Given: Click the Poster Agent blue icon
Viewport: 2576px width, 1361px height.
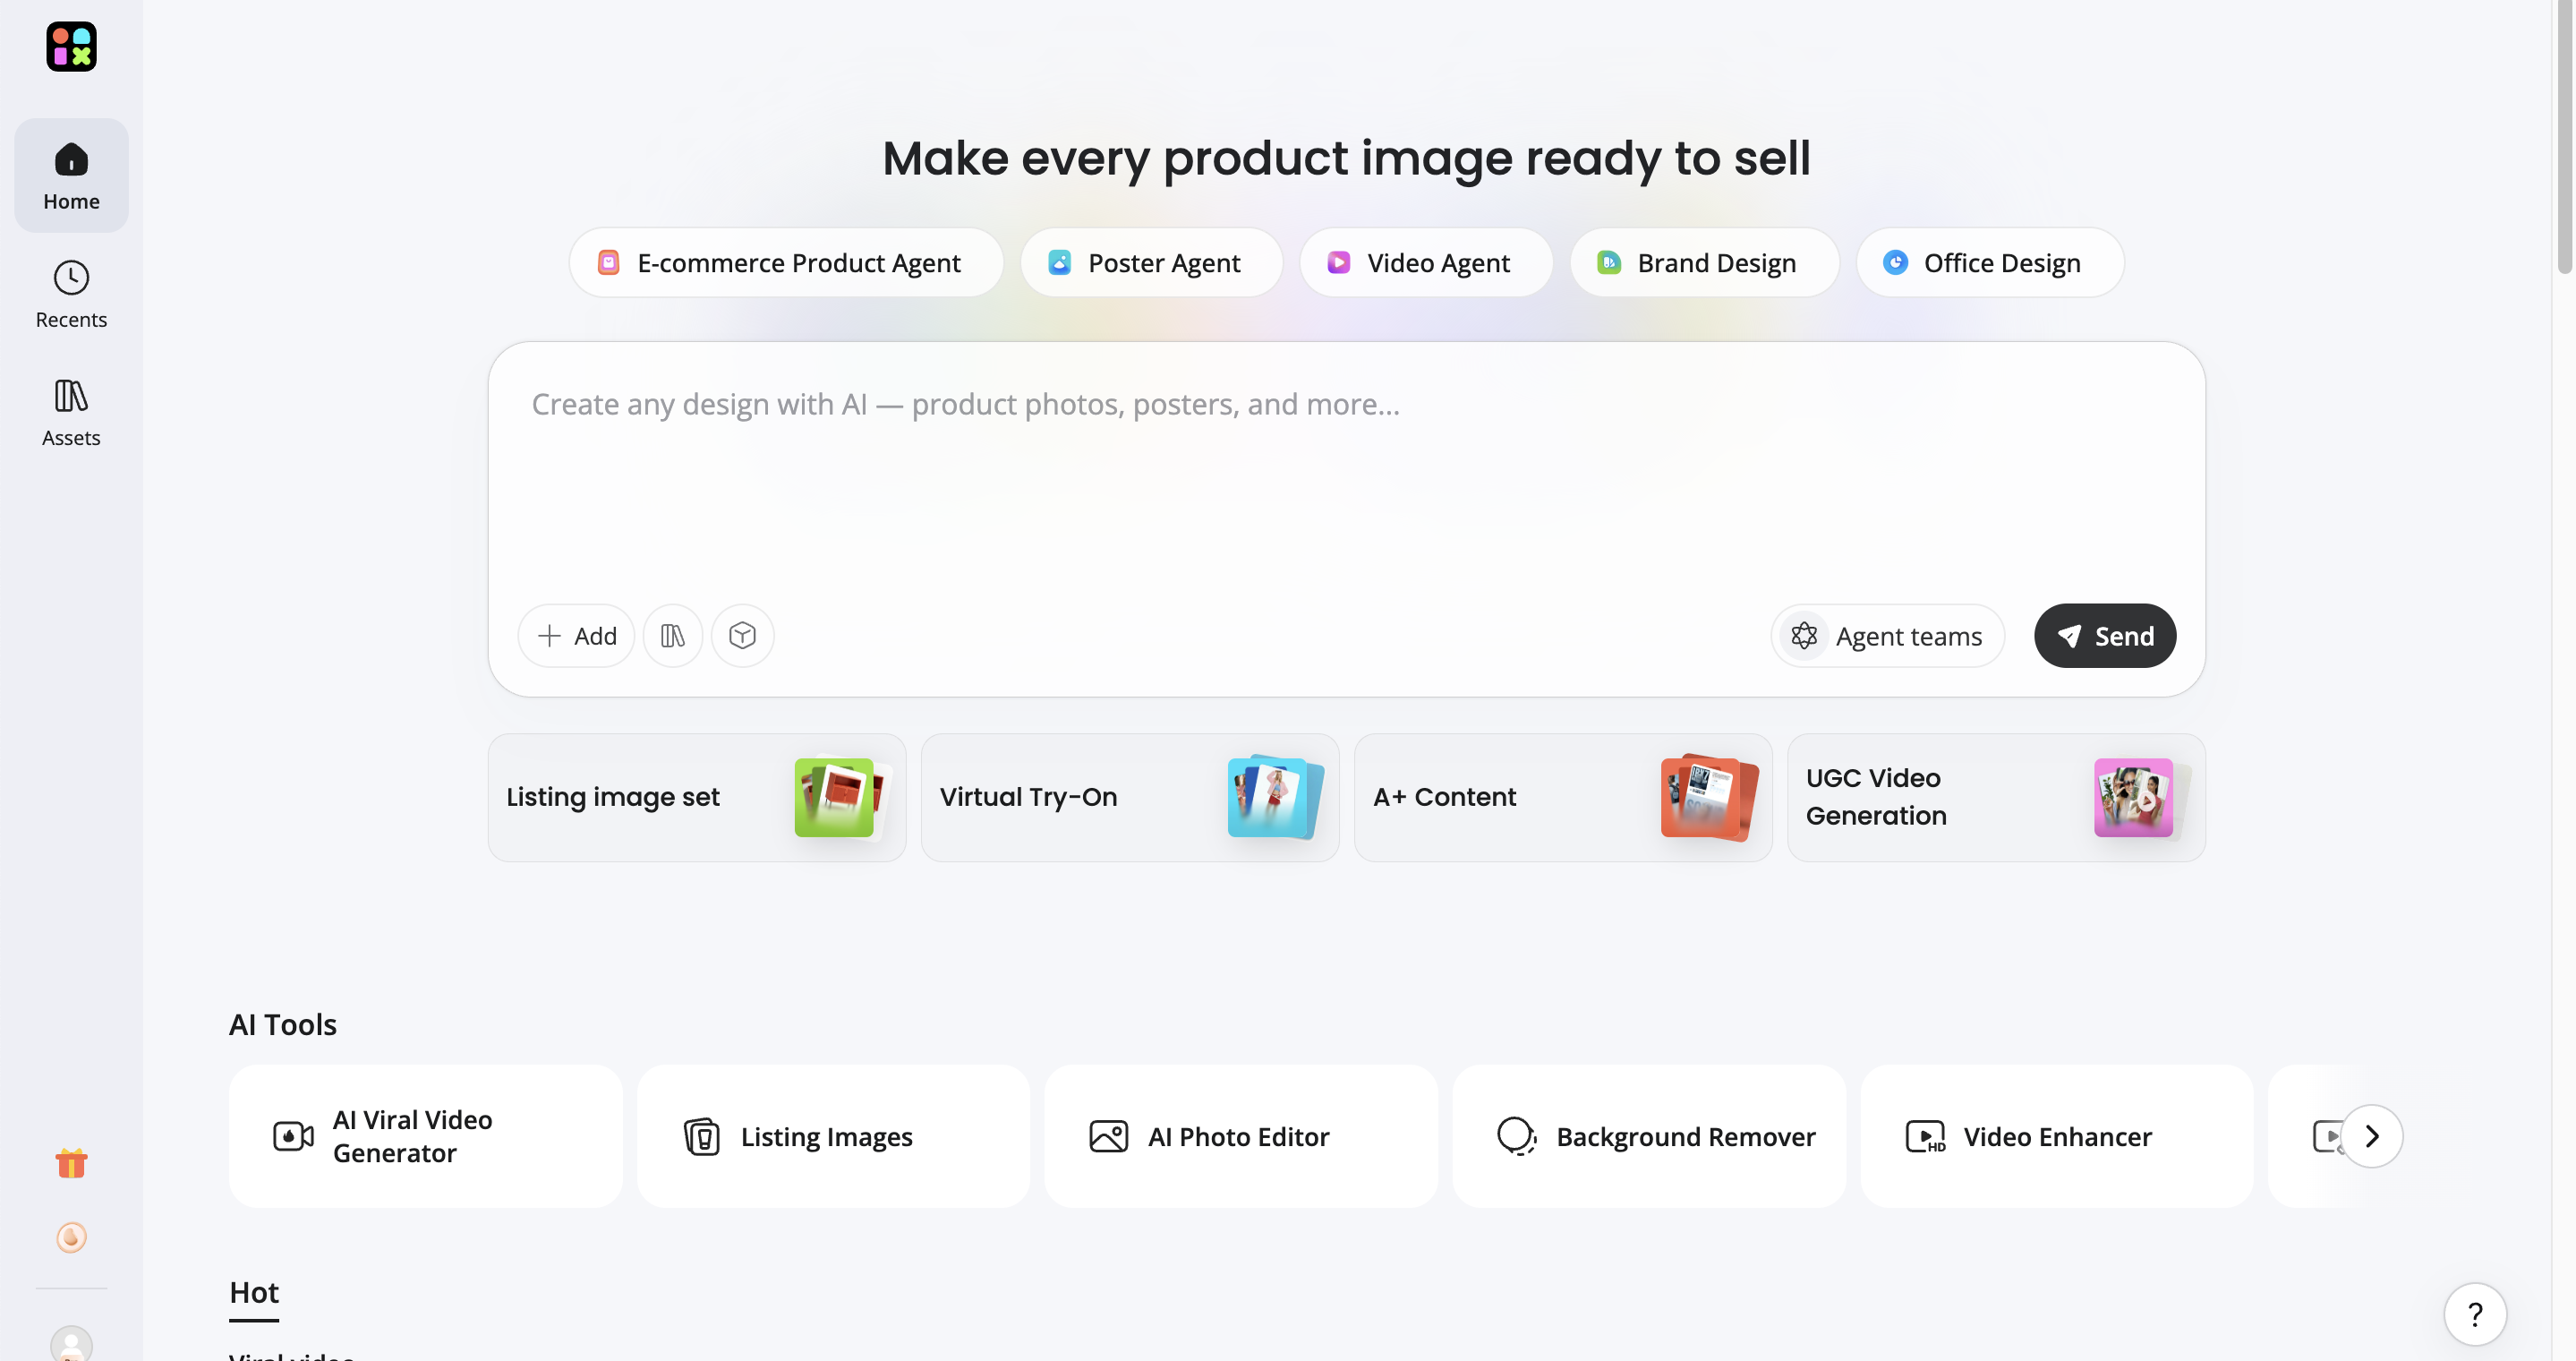Looking at the screenshot, I should 1059,262.
